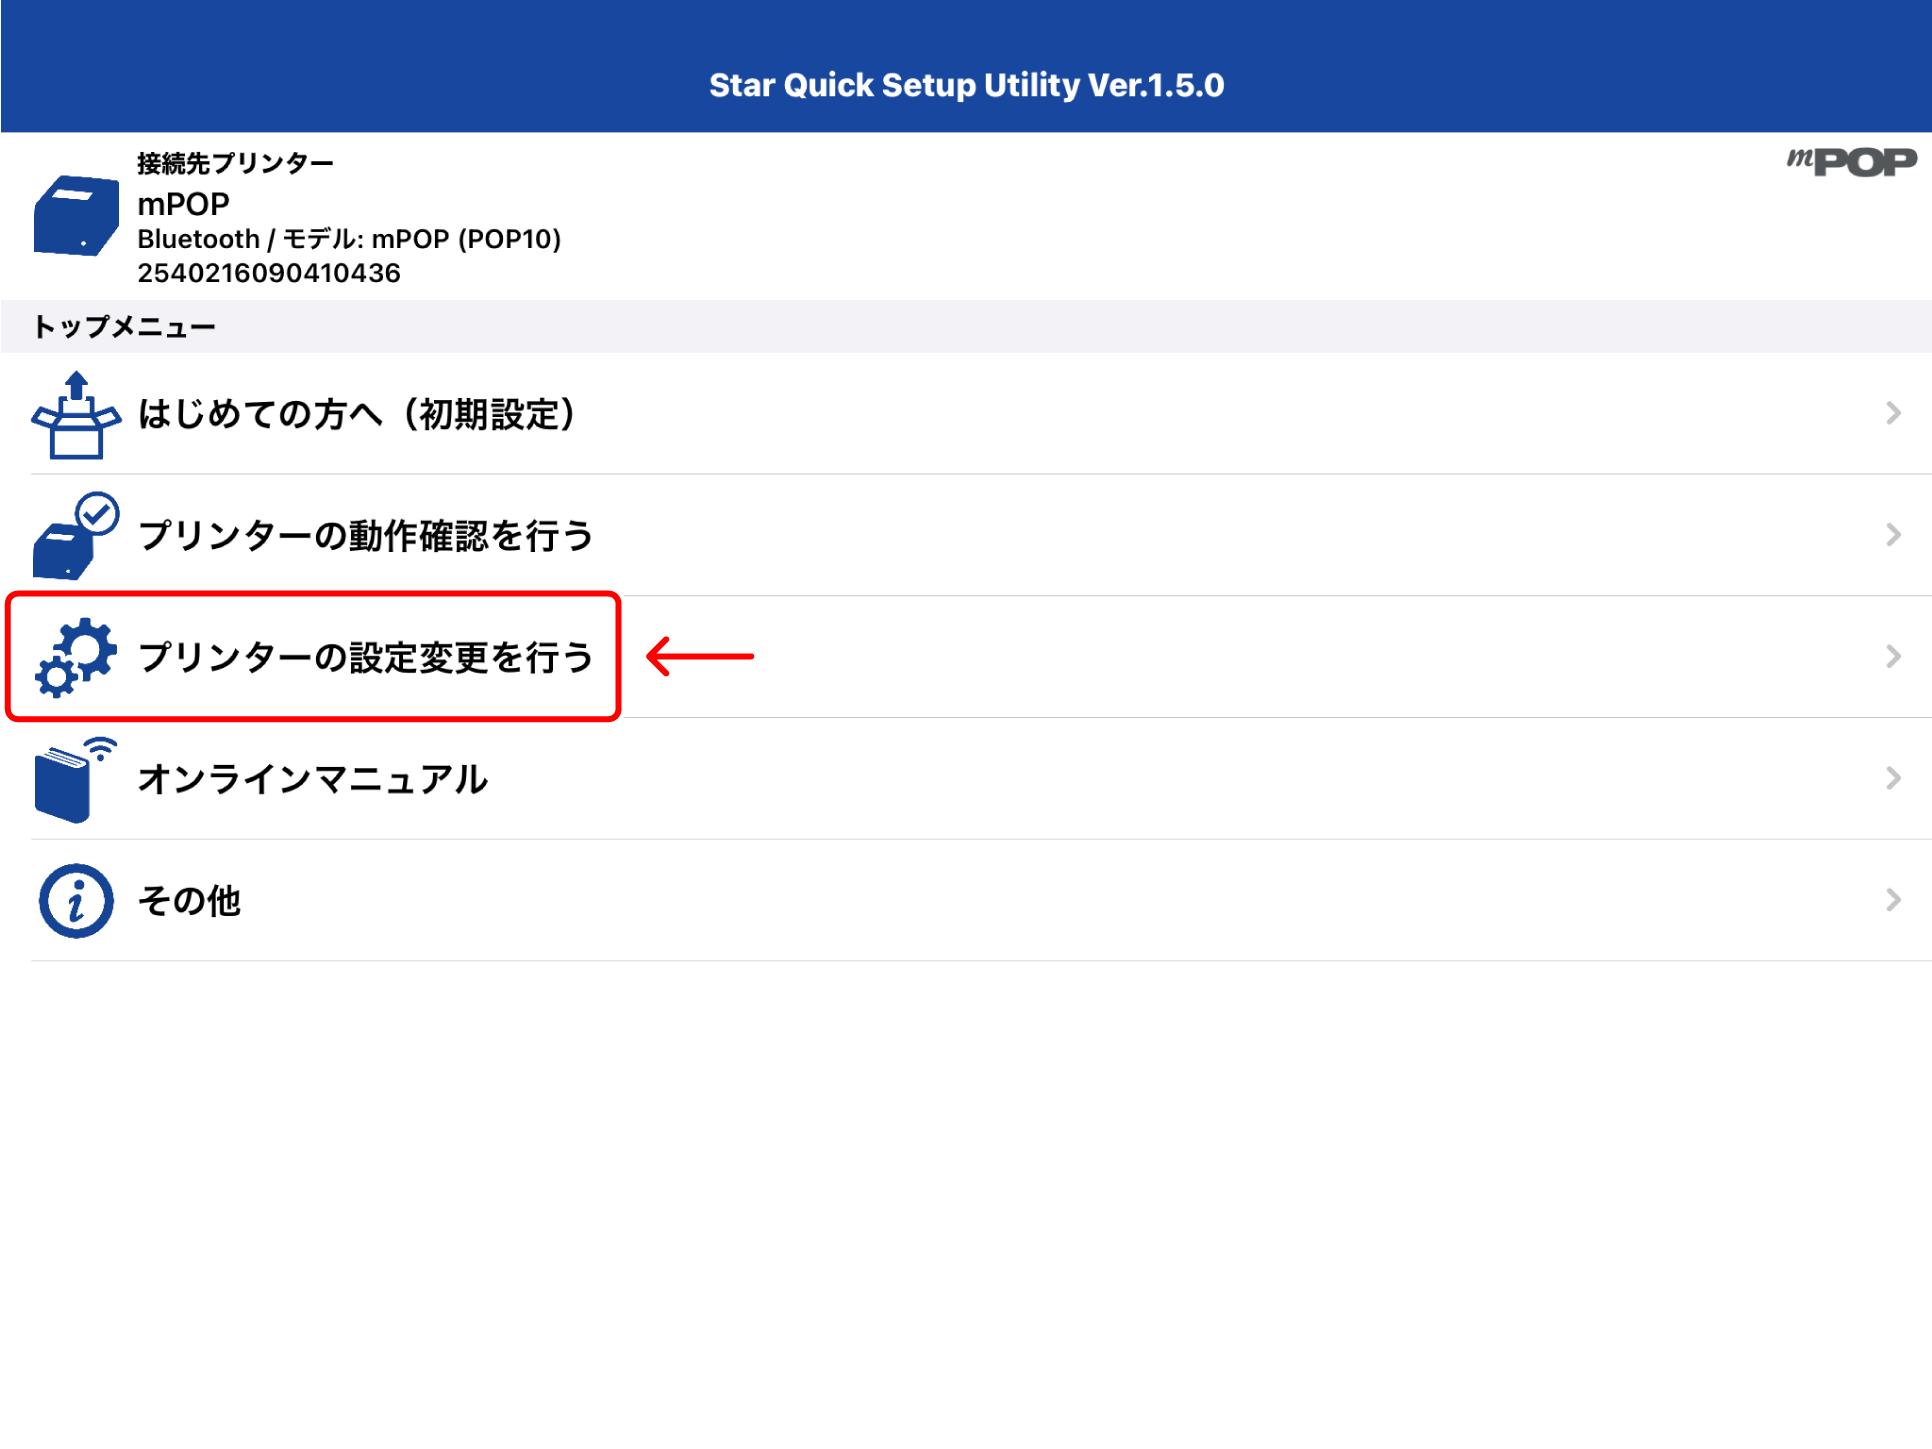Click chevron on the 設定変更 row

(1893, 657)
